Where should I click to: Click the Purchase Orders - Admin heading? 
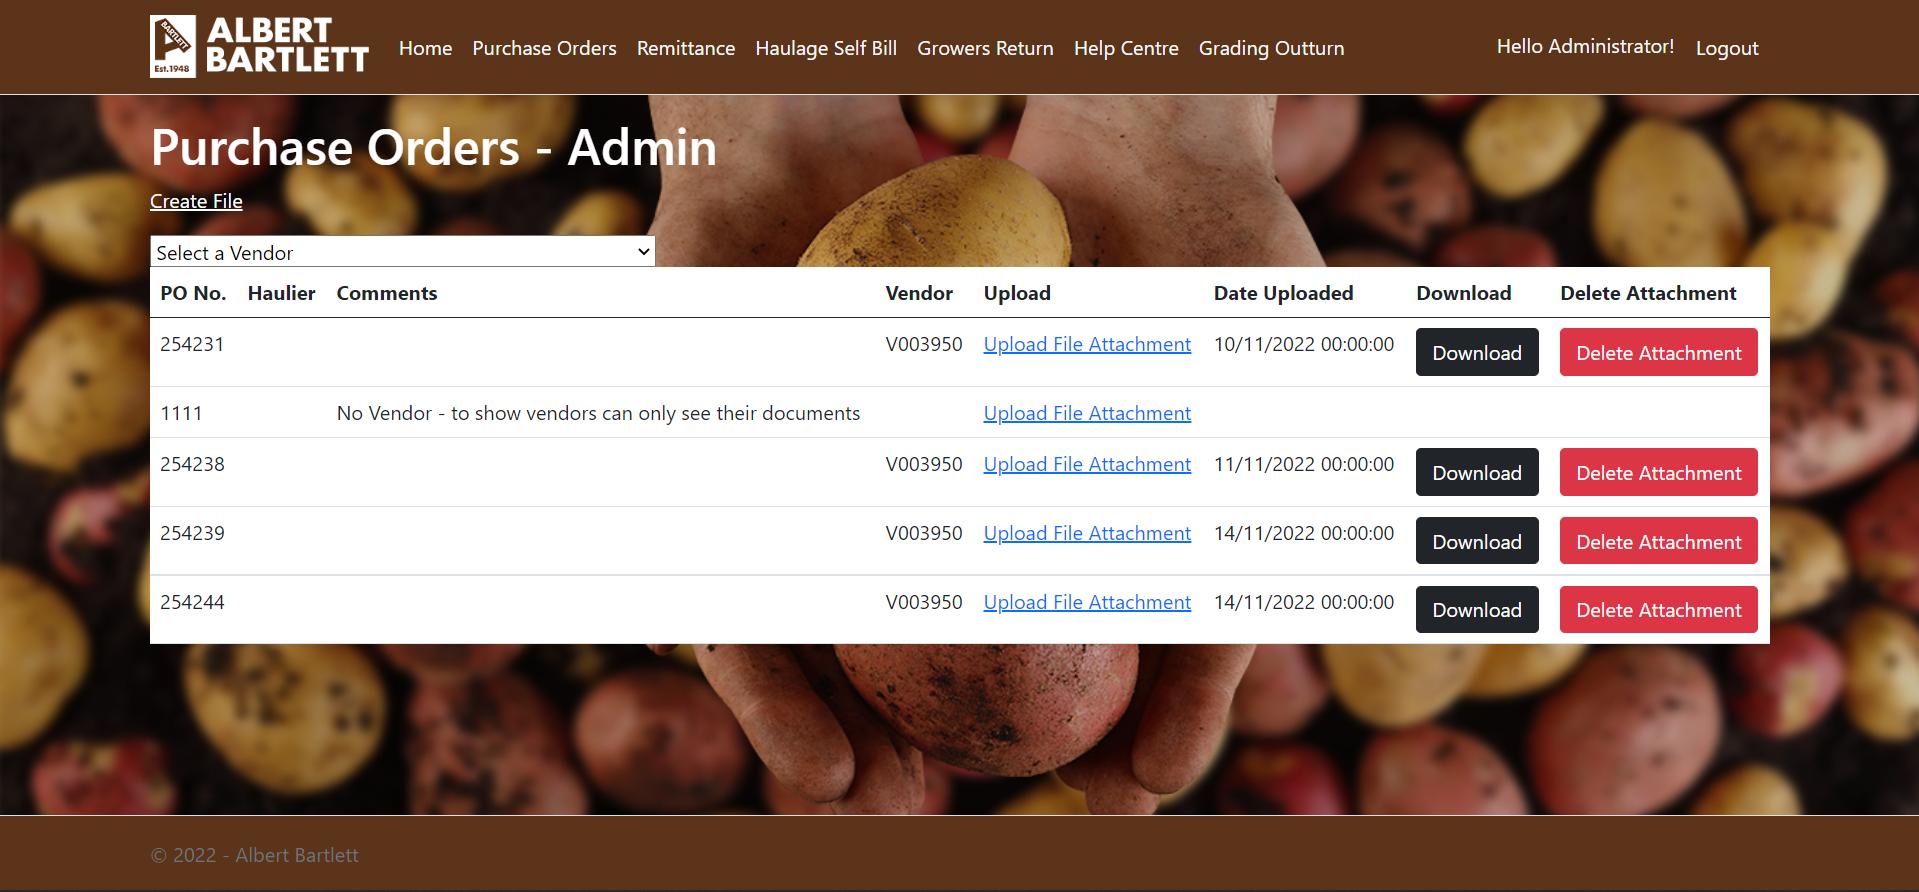434,147
